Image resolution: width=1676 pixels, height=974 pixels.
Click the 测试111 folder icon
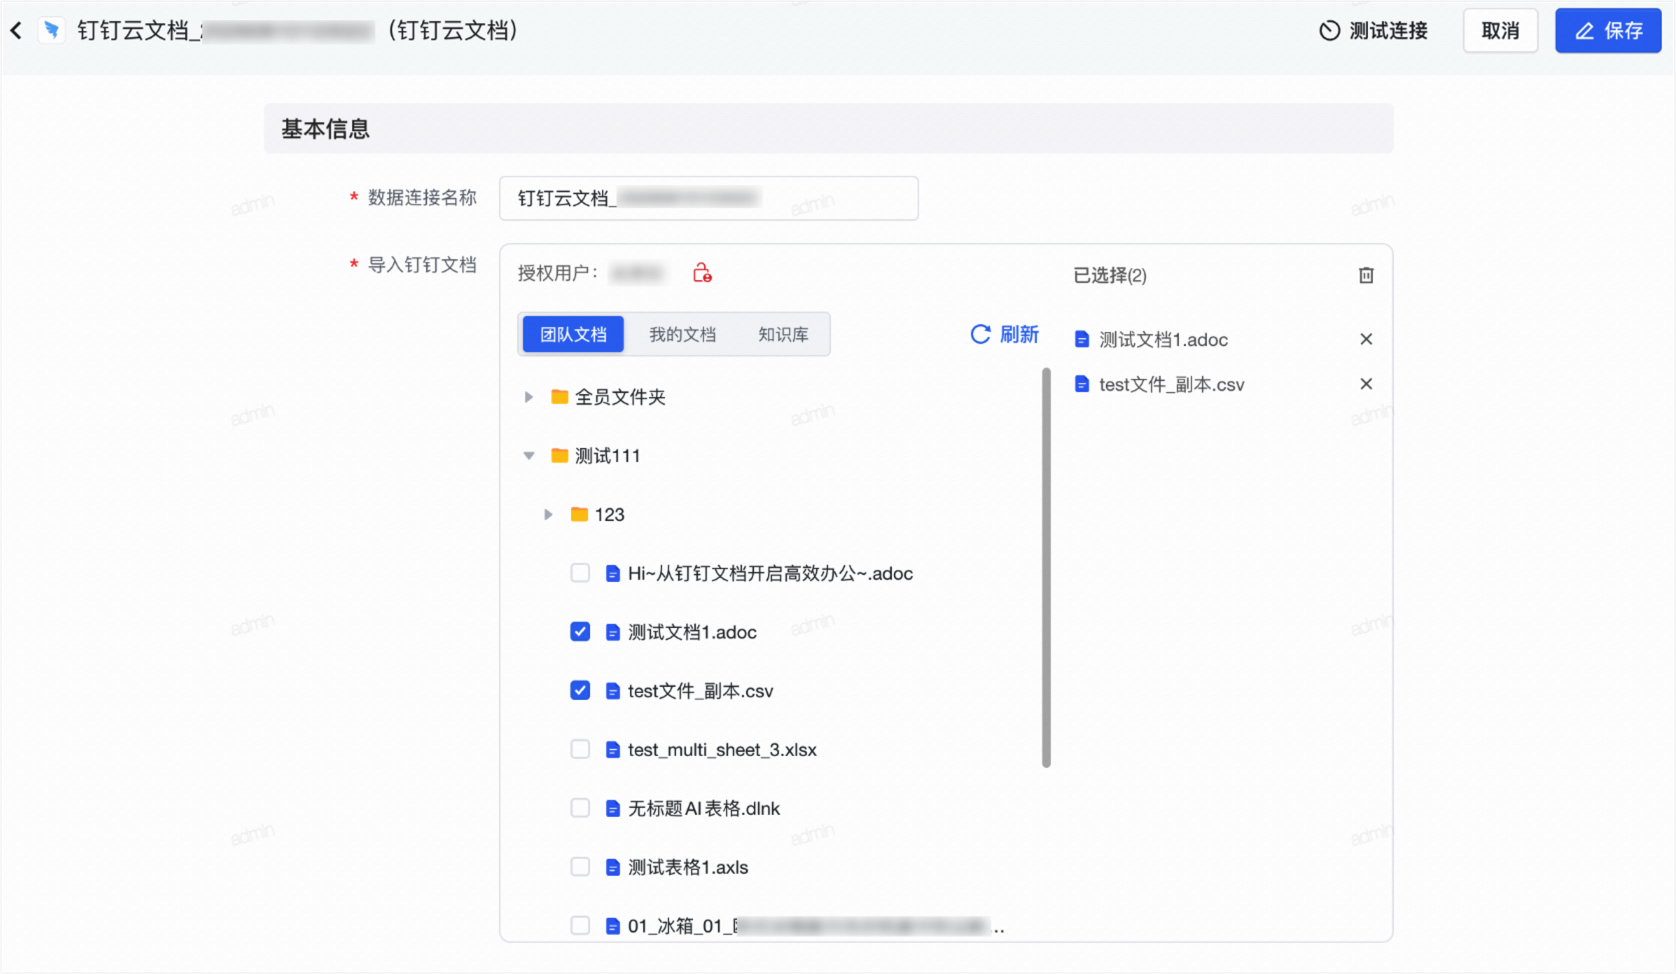pos(560,456)
